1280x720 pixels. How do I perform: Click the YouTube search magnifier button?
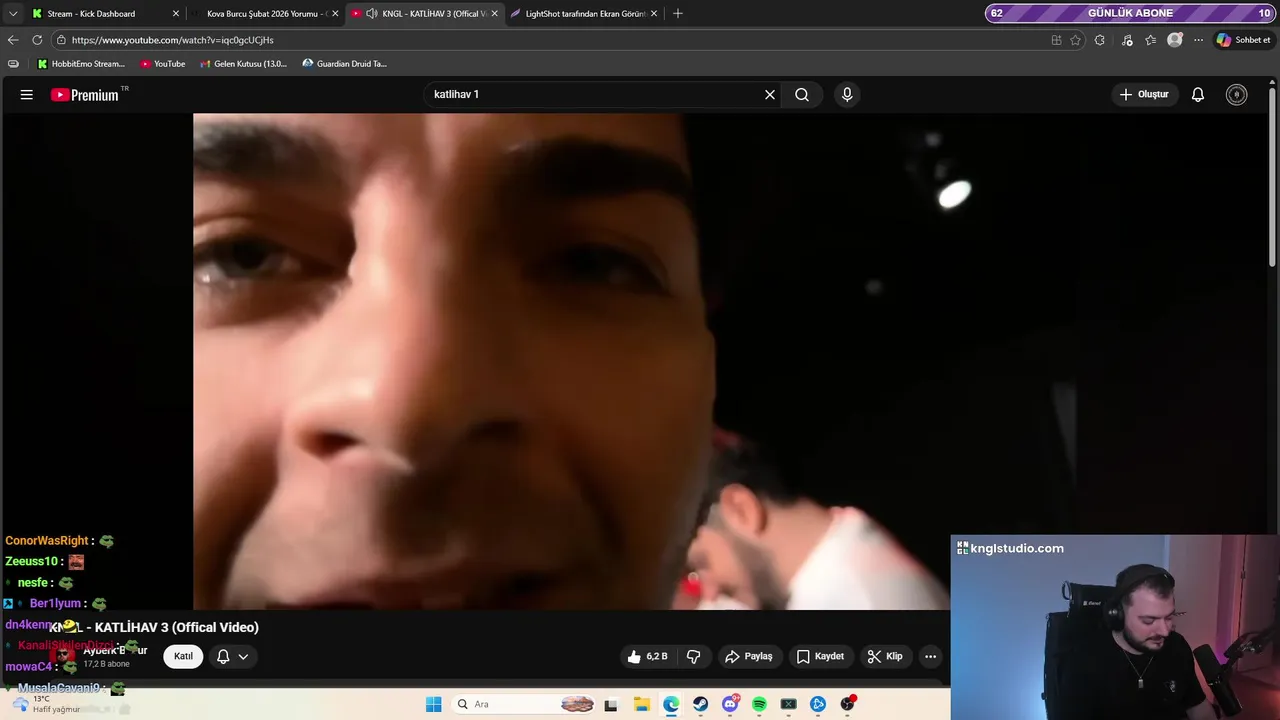802,95
